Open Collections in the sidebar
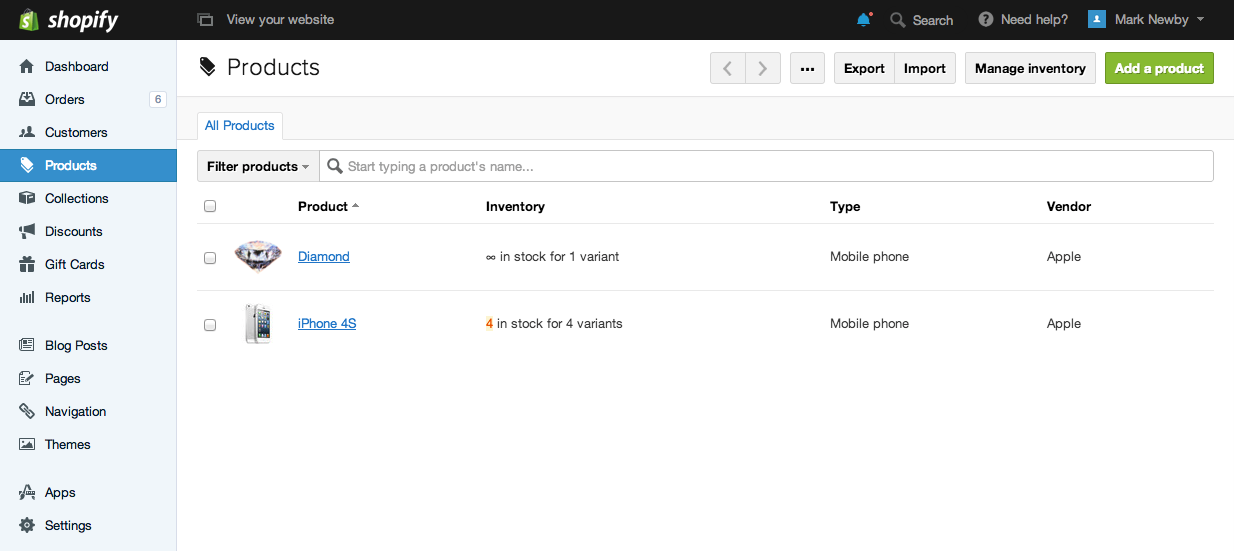The height and width of the screenshot is (551, 1234). 88,198
